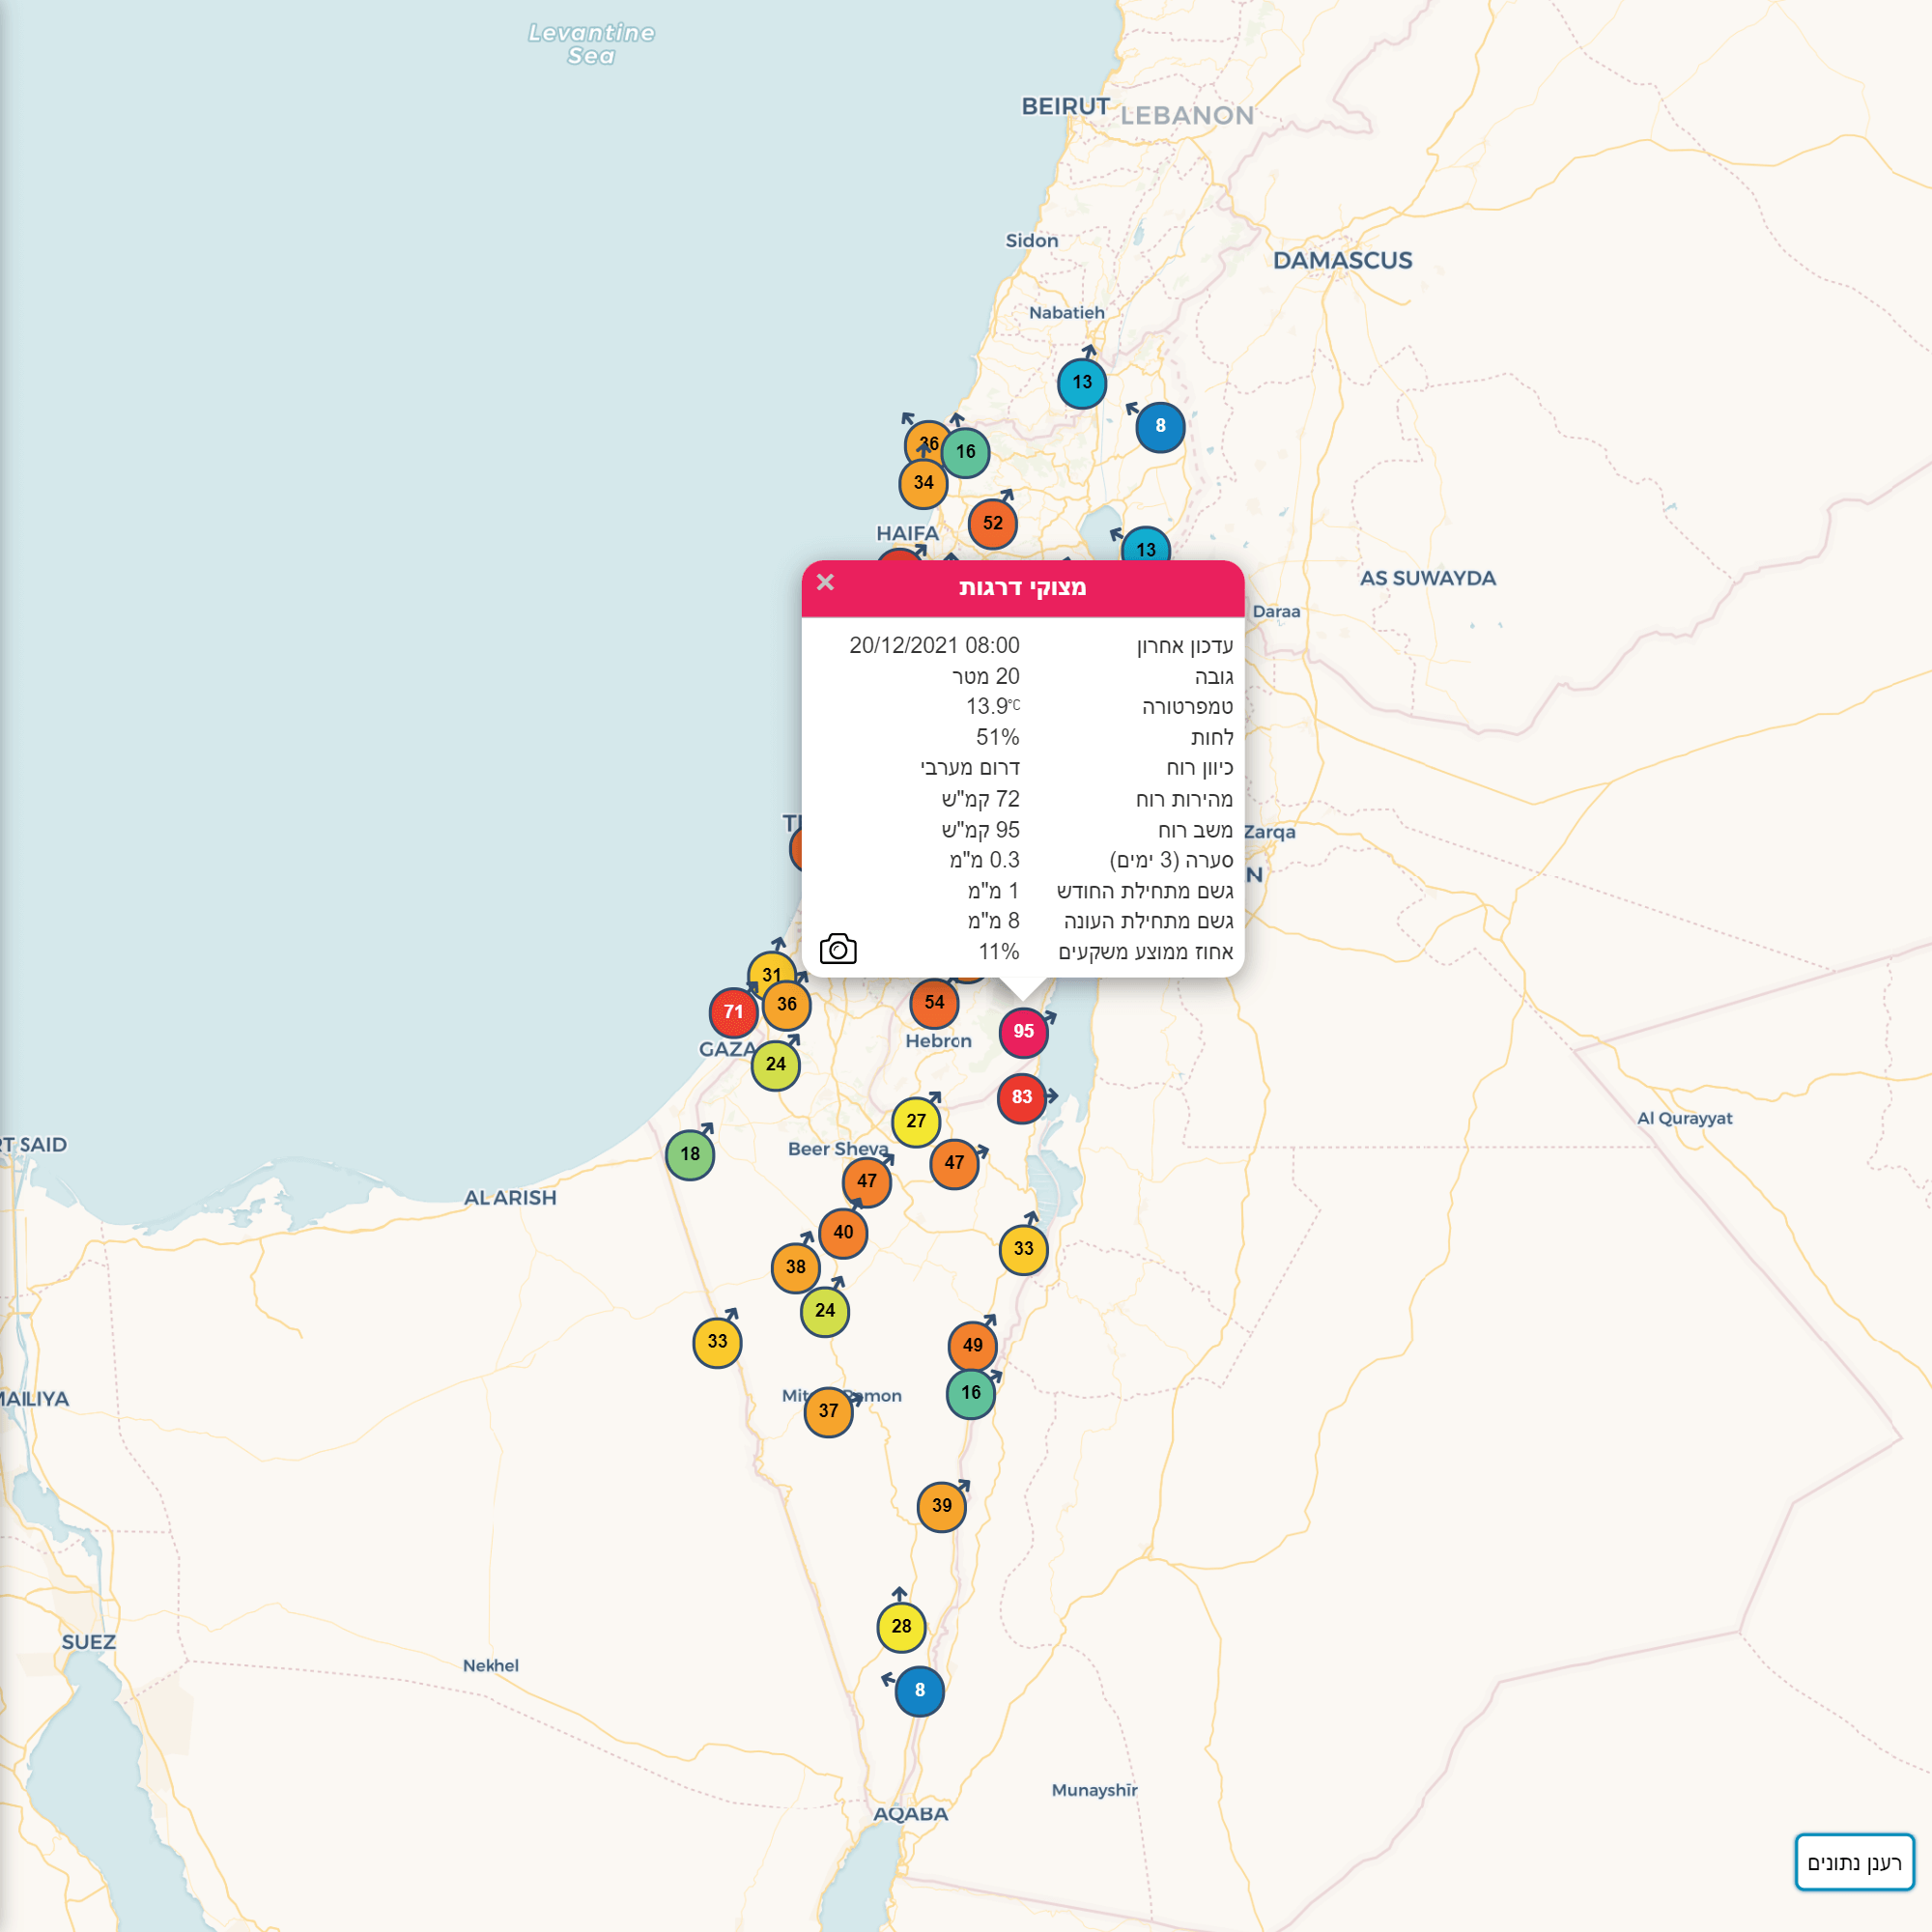The width and height of the screenshot is (1932, 1932).
Task: Select the cyan 13 marker below Nabatieh
Action: [x=1082, y=383]
